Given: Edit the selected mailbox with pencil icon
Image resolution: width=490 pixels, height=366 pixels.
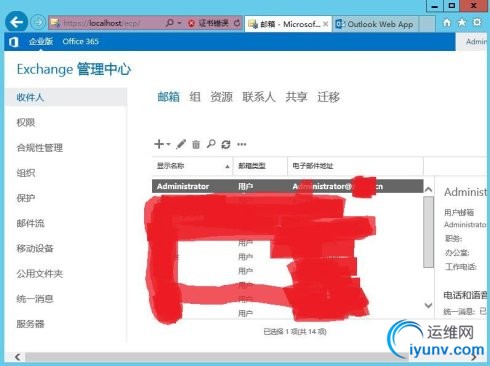Looking at the screenshot, I should click(x=181, y=144).
